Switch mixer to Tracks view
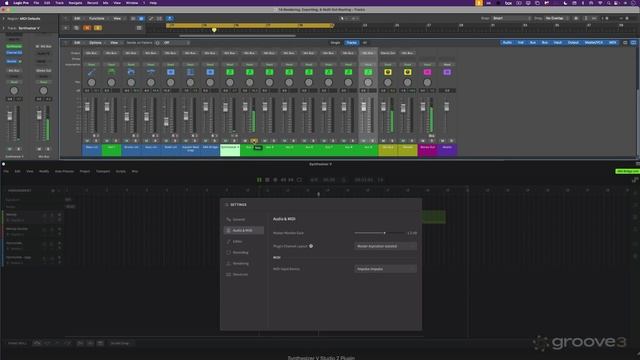The width and height of the screenshot is (640, 360). [351, 43]
